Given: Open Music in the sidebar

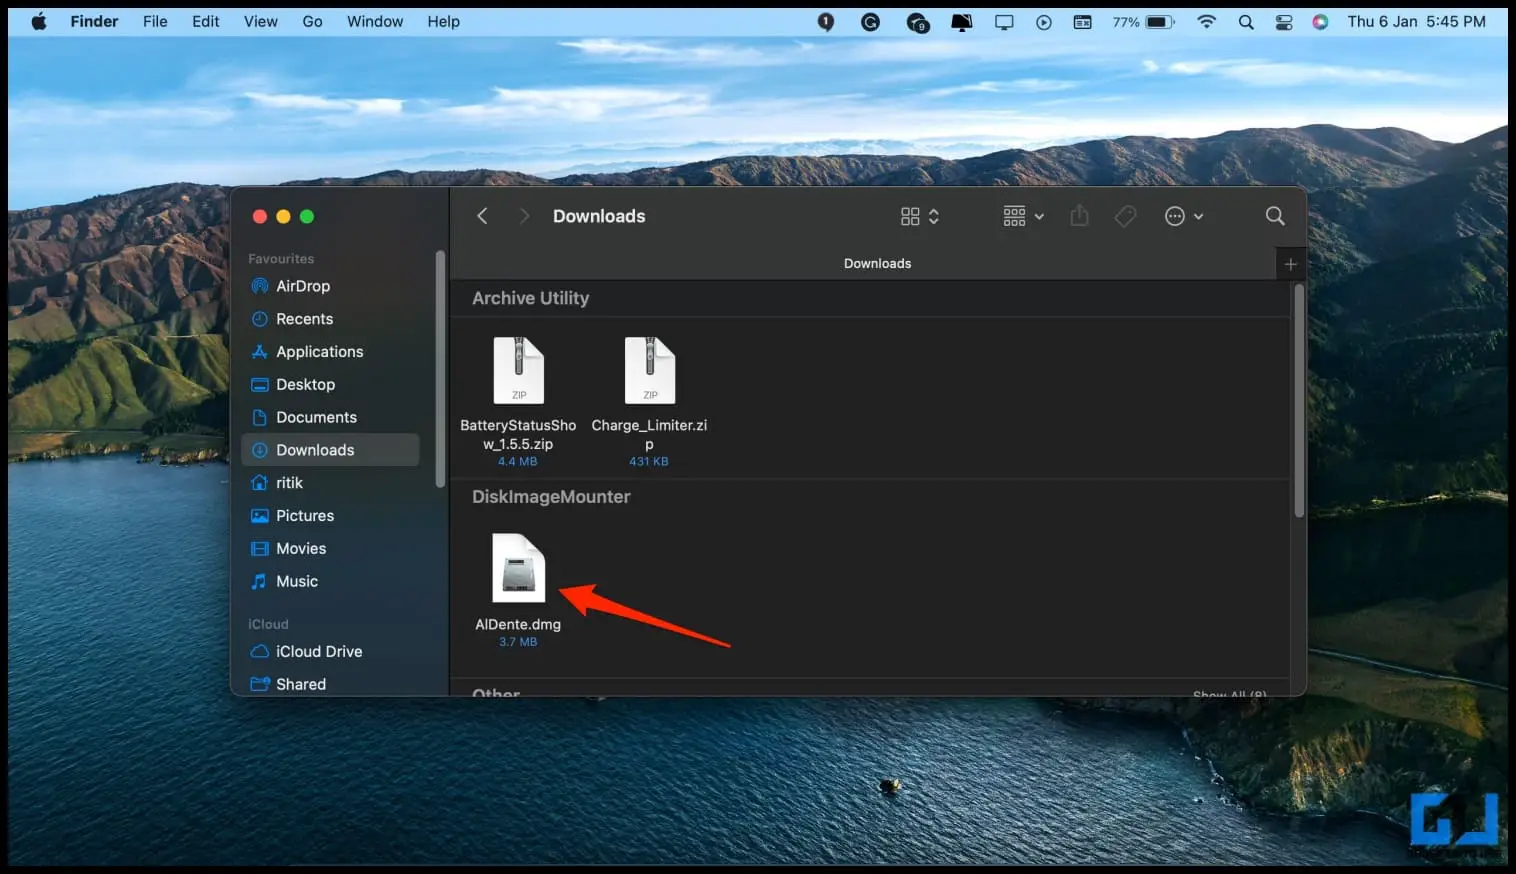Looking at the screenshot, I should tap(331, 581).
